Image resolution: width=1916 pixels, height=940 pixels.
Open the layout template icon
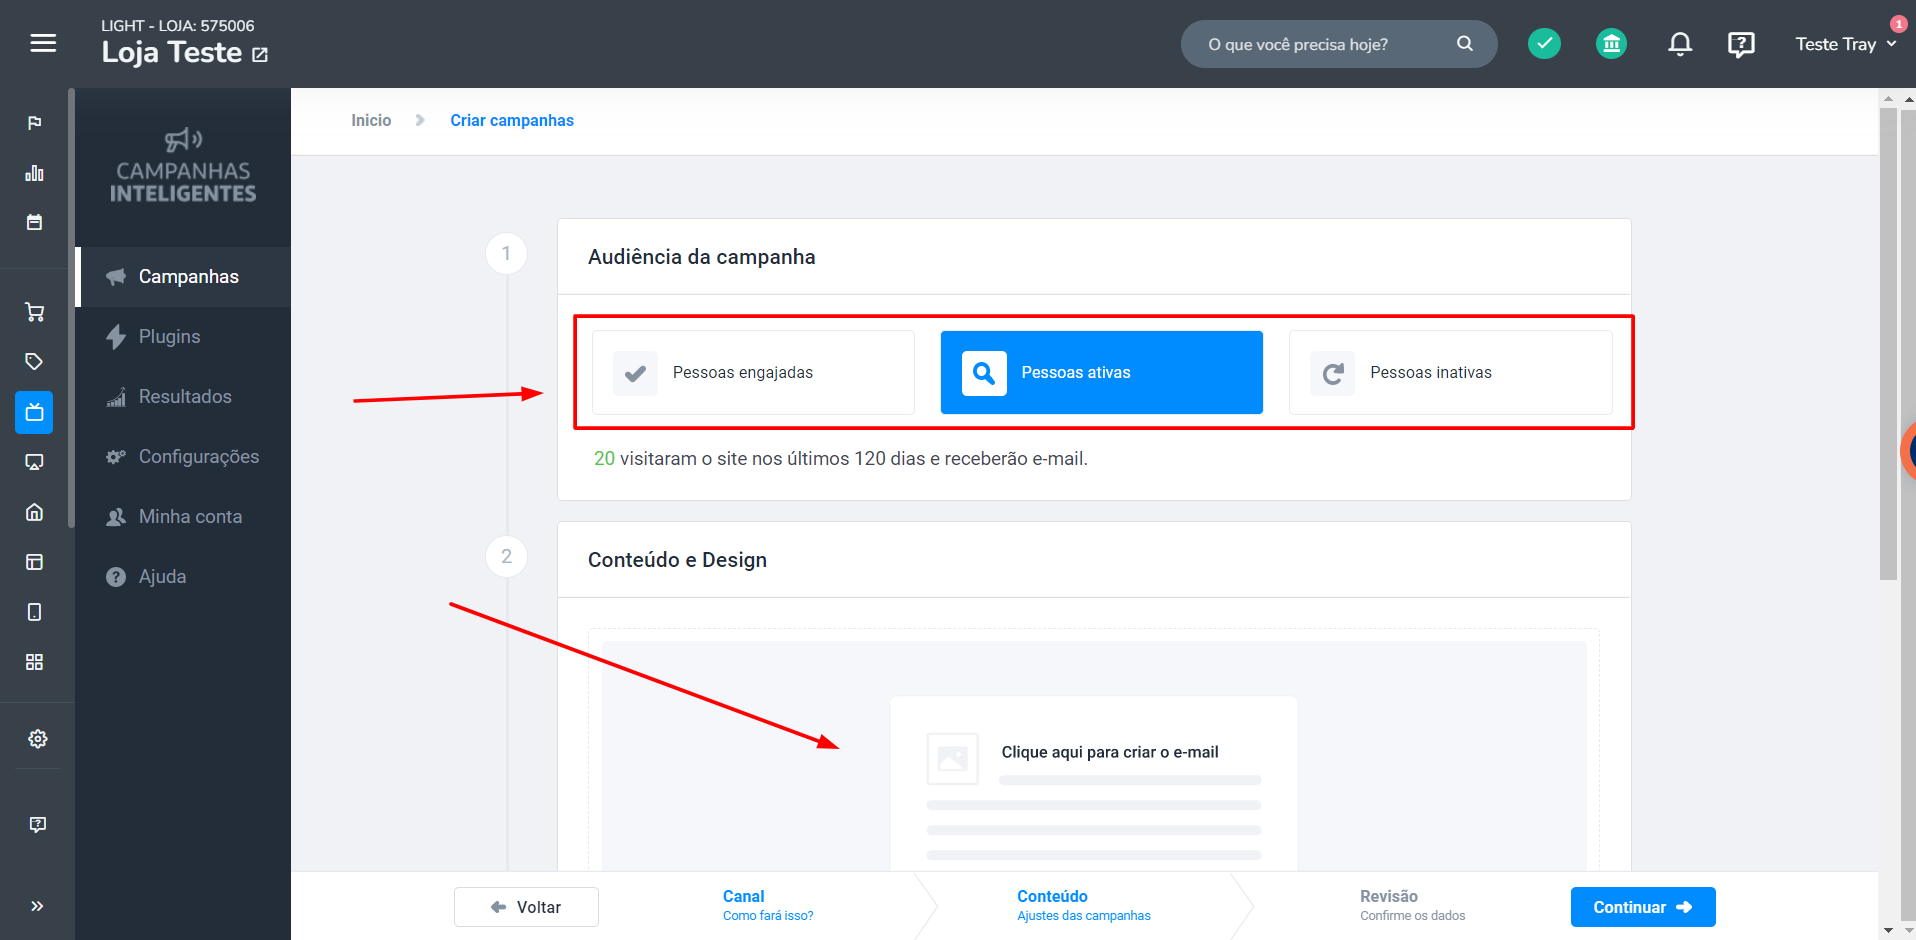point(35,562)
